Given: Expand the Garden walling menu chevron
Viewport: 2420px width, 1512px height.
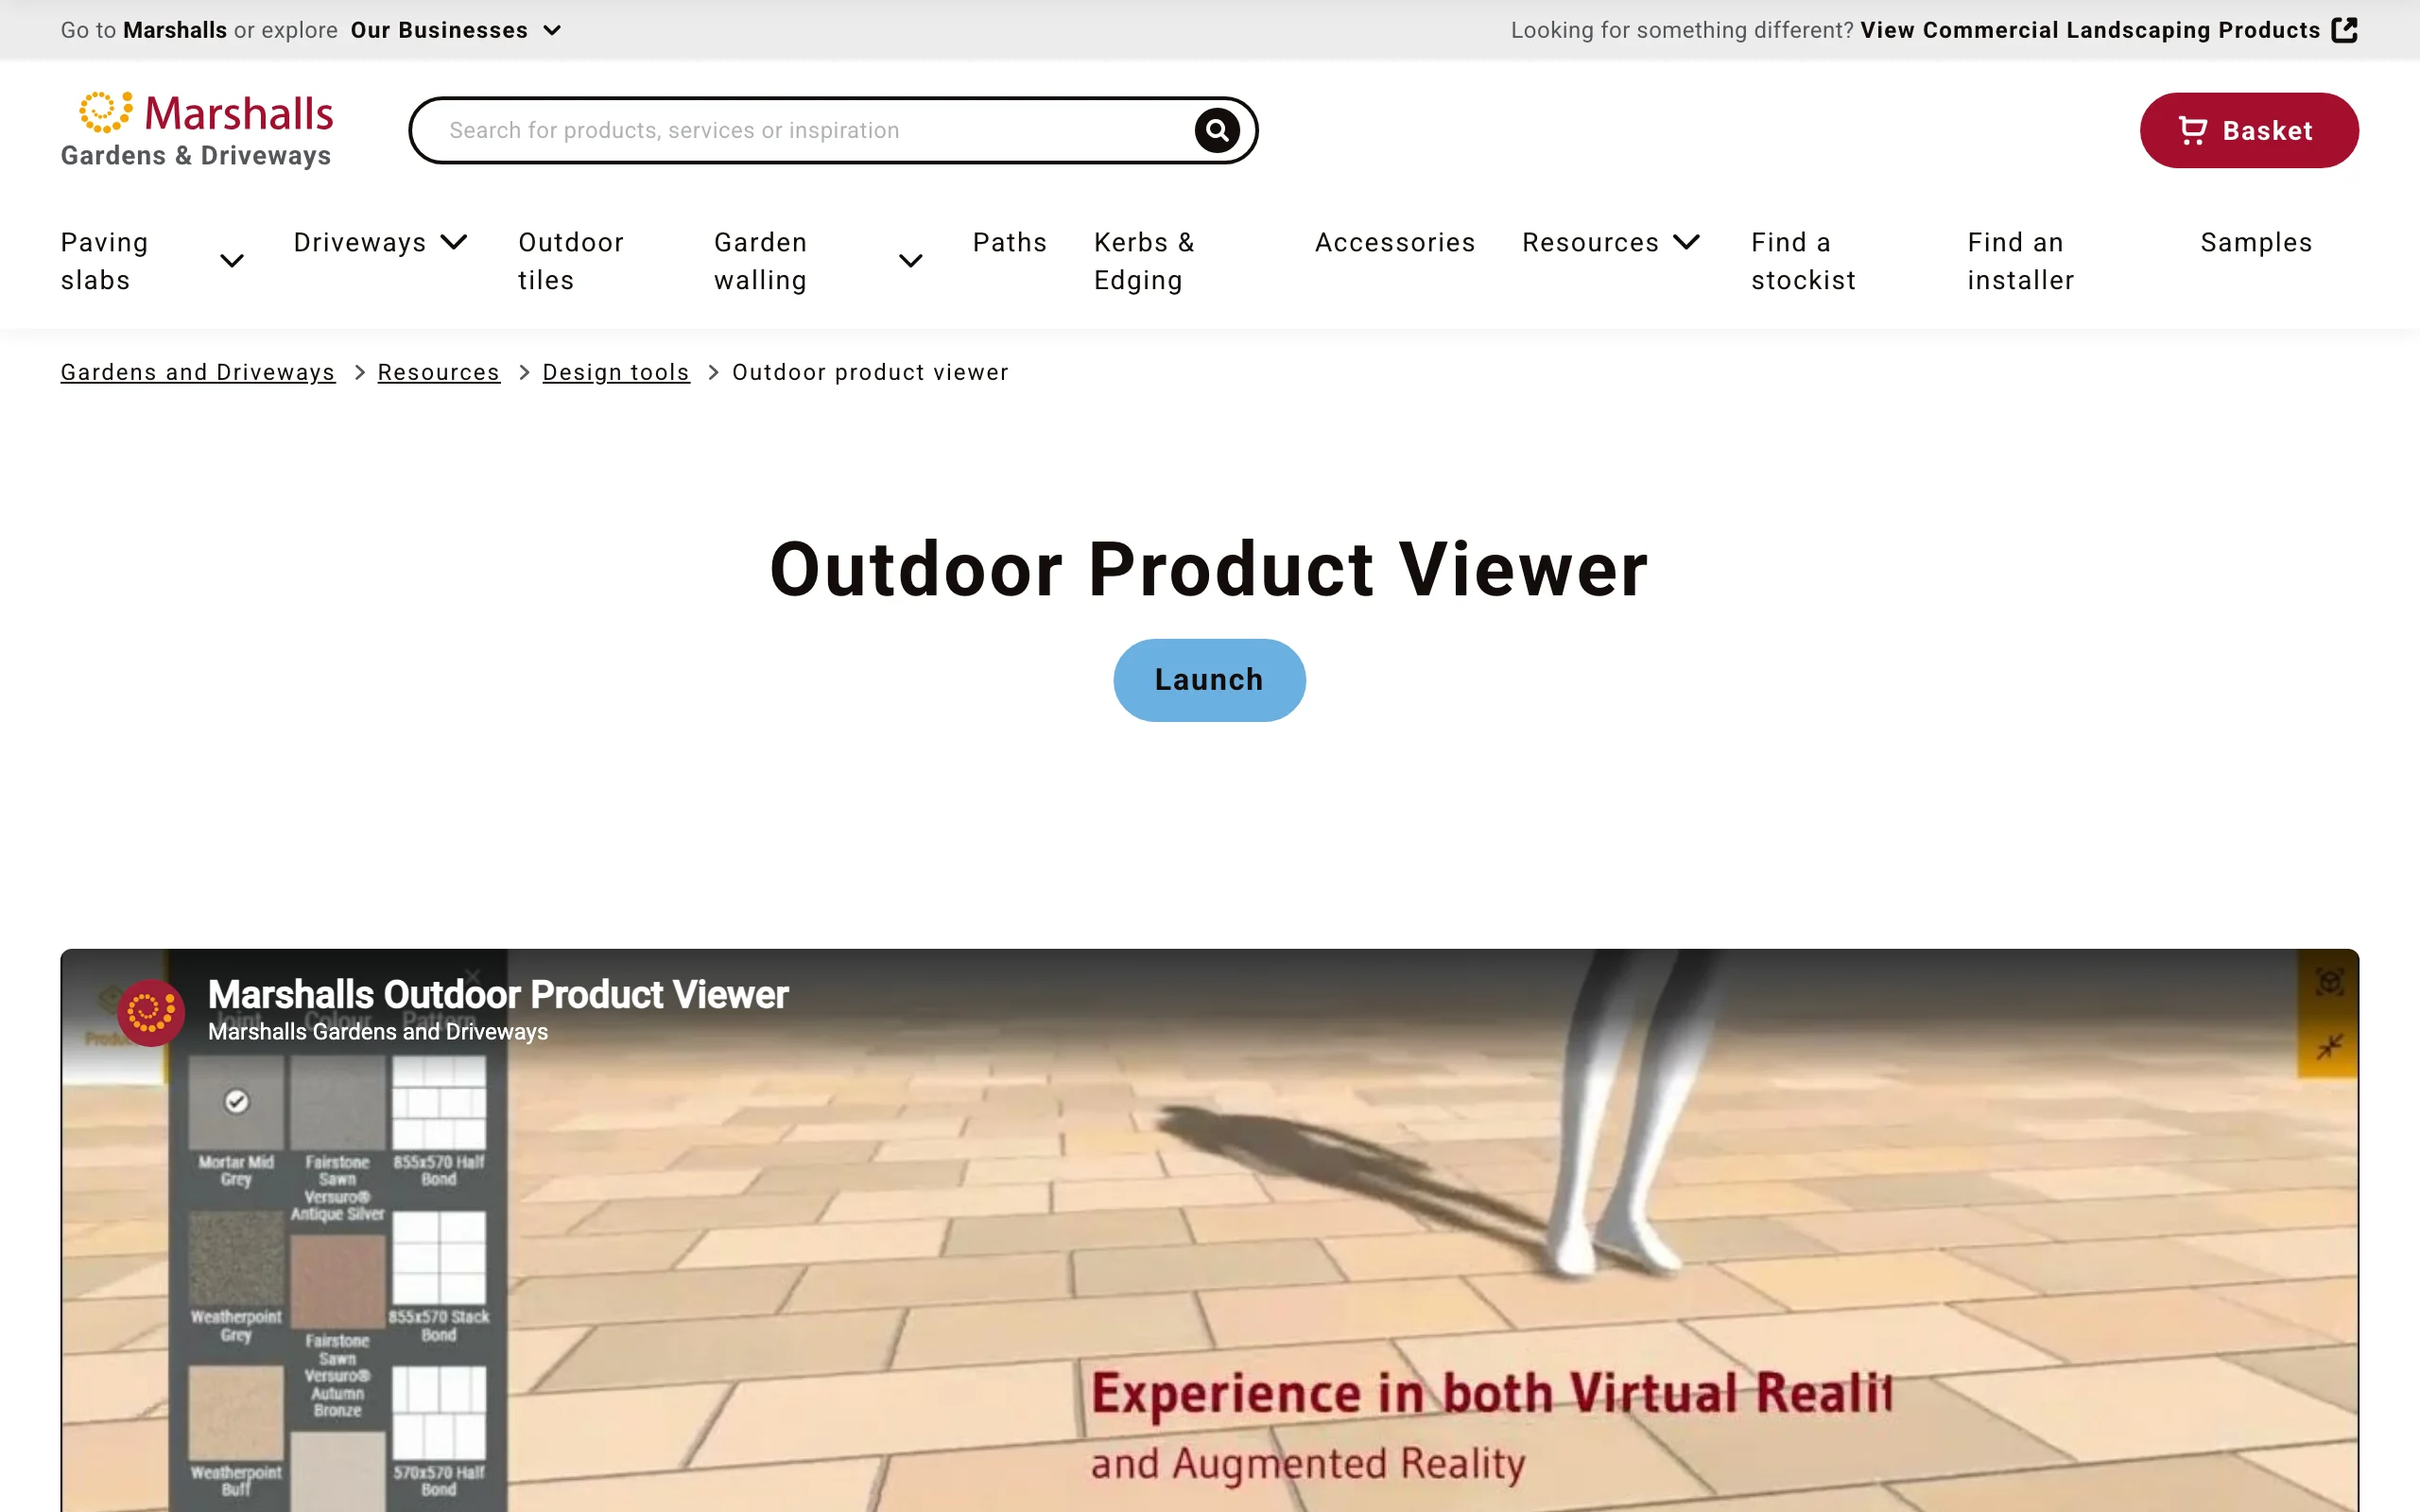Looking at the screenshot, I should point(911,261).
